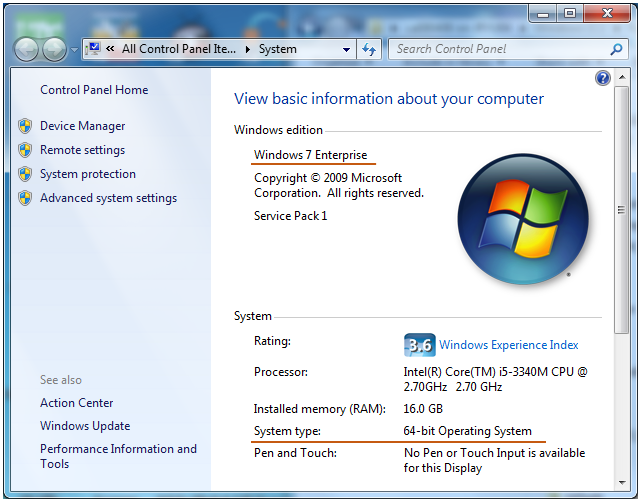Minimize the System window
The height and width of the screenshot is (500, 641).
pyautogui.click(x=543, y=14)
